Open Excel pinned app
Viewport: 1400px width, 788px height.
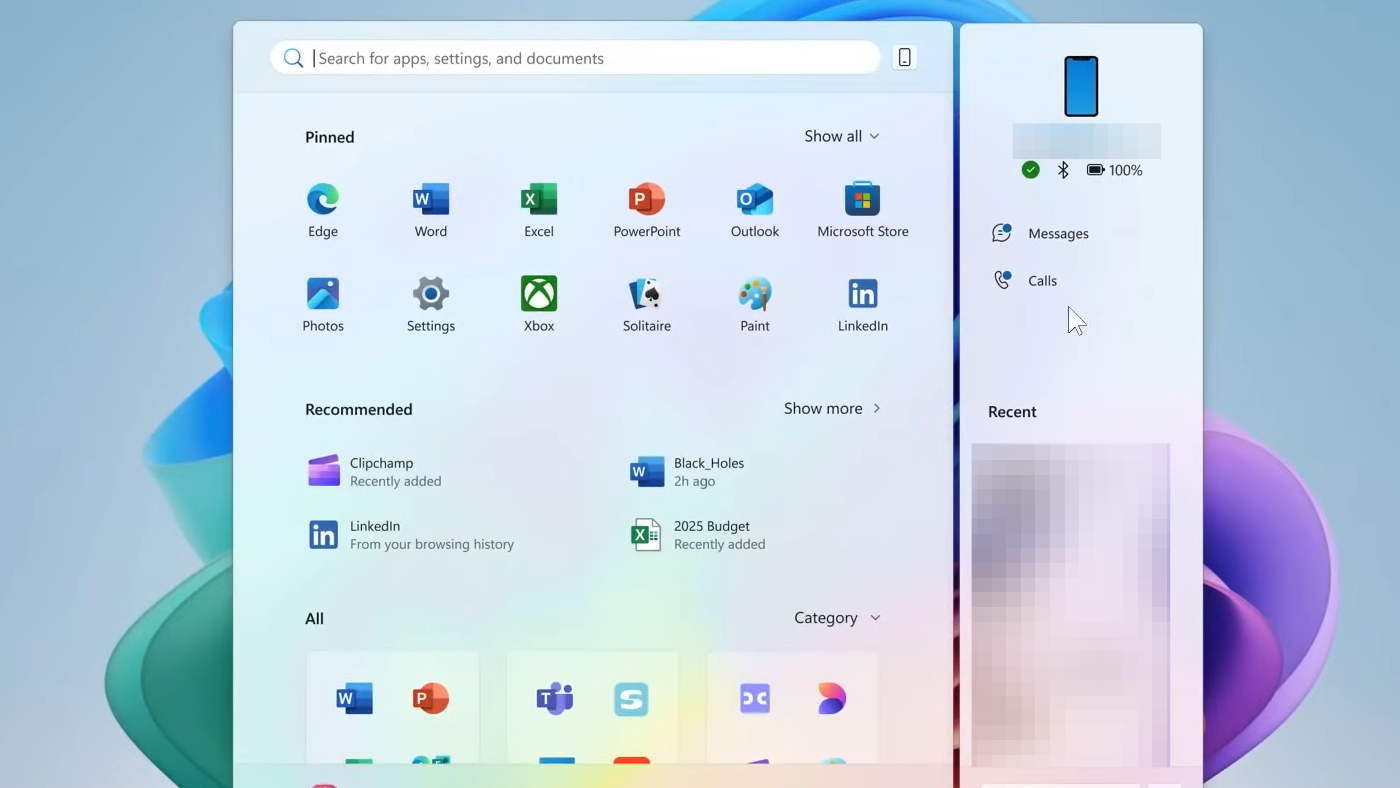point(538,210)
